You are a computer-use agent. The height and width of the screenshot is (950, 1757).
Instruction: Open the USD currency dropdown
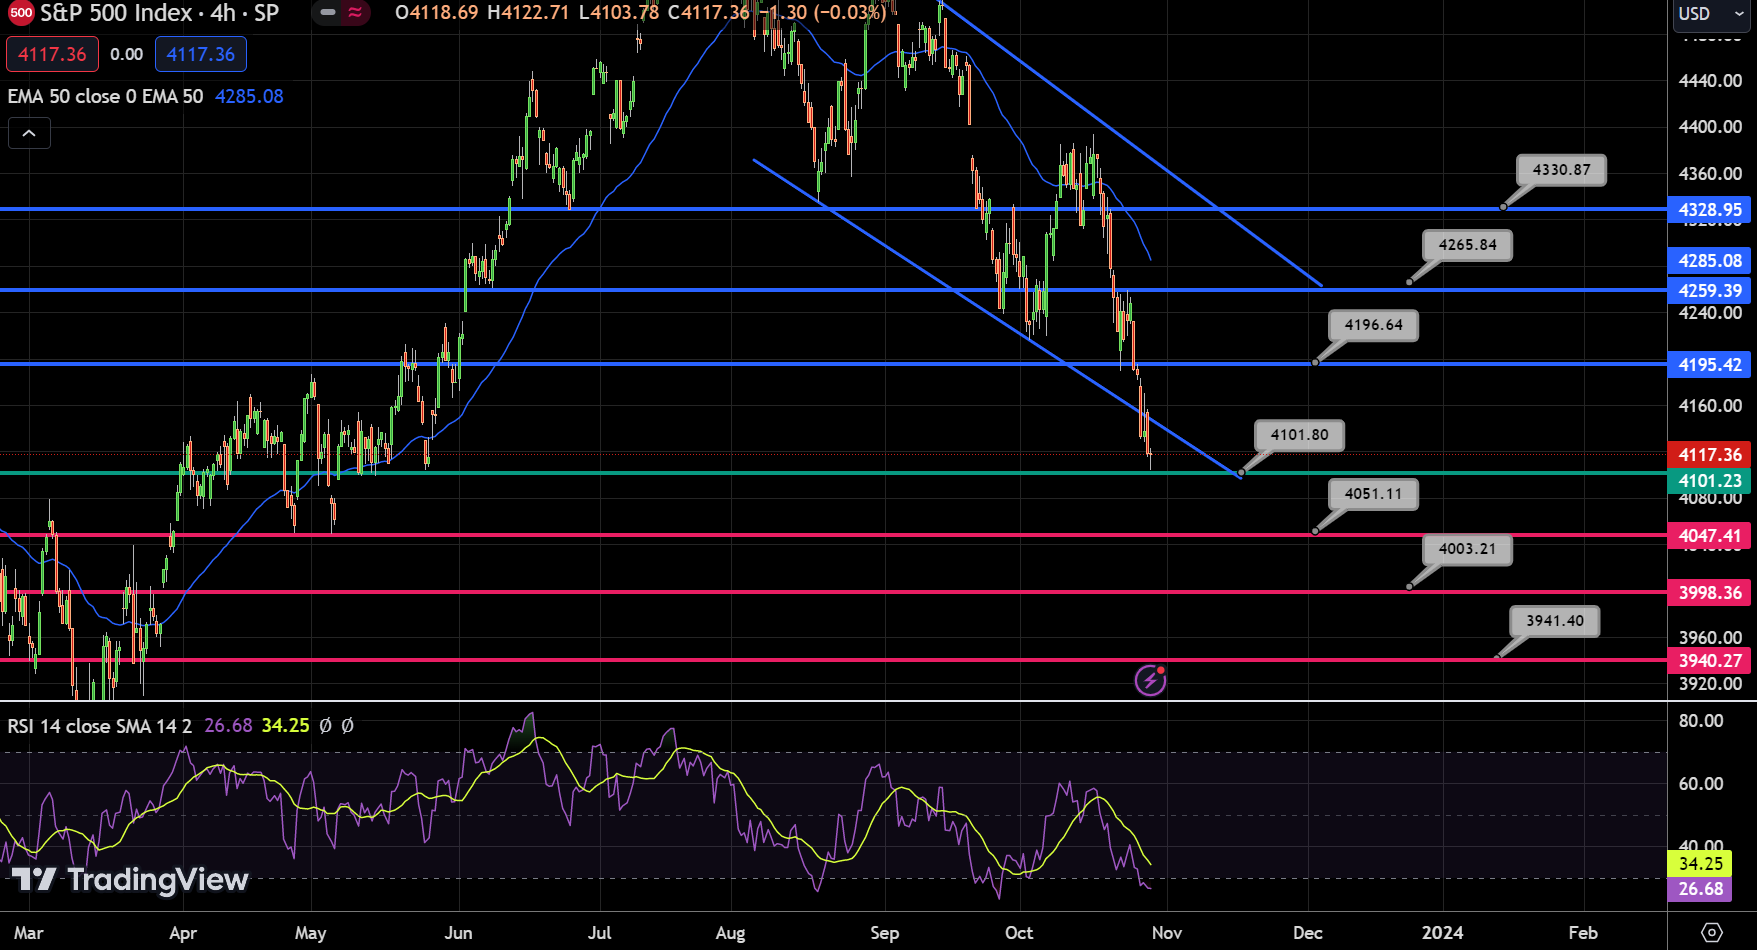(x=1711, y=14)
